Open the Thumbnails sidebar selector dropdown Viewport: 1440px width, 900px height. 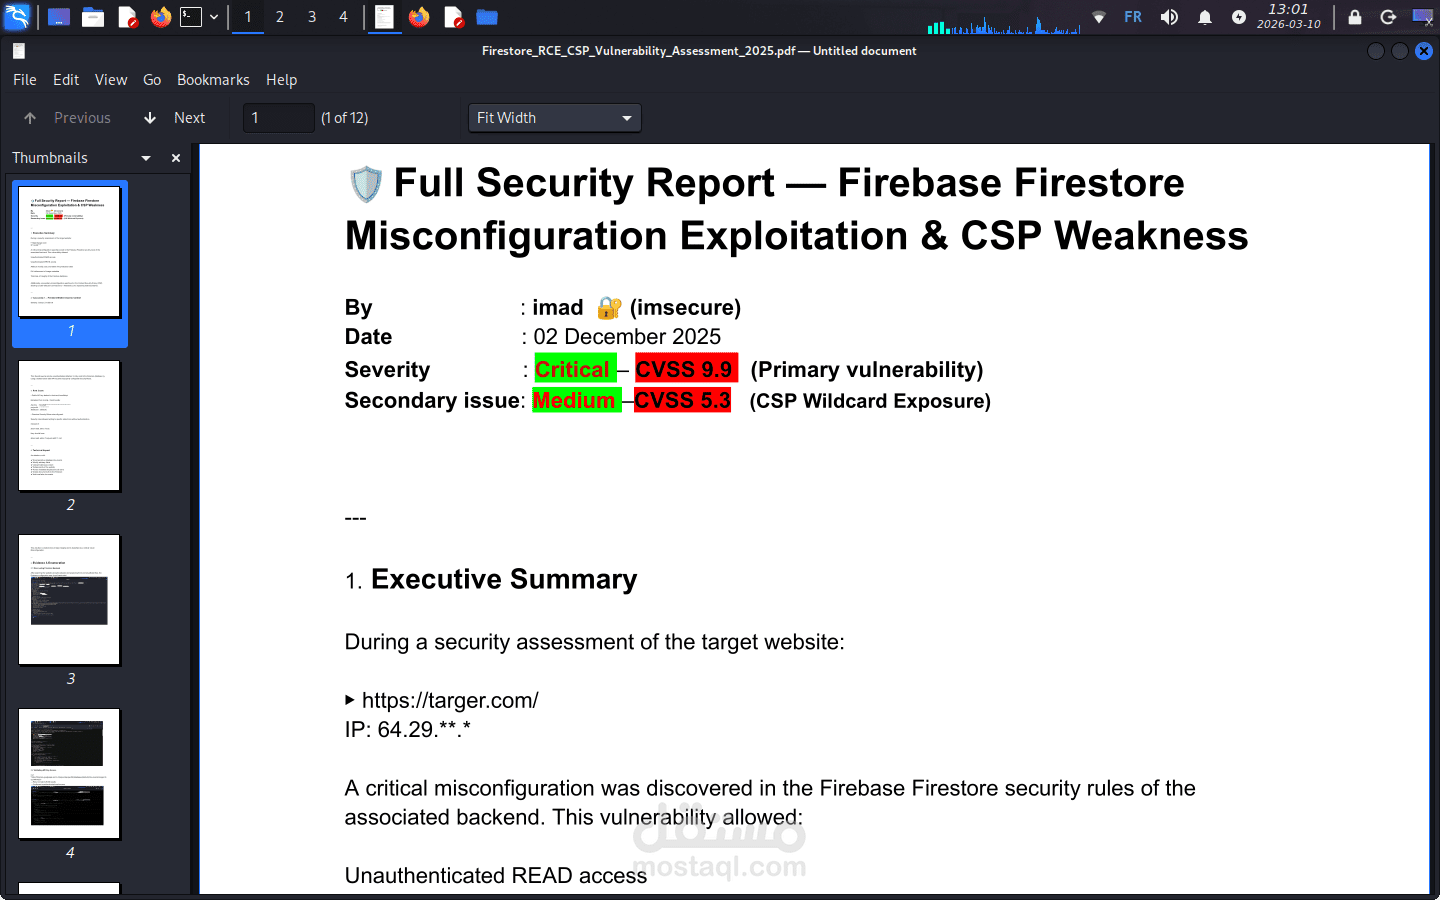pos(145,157)
